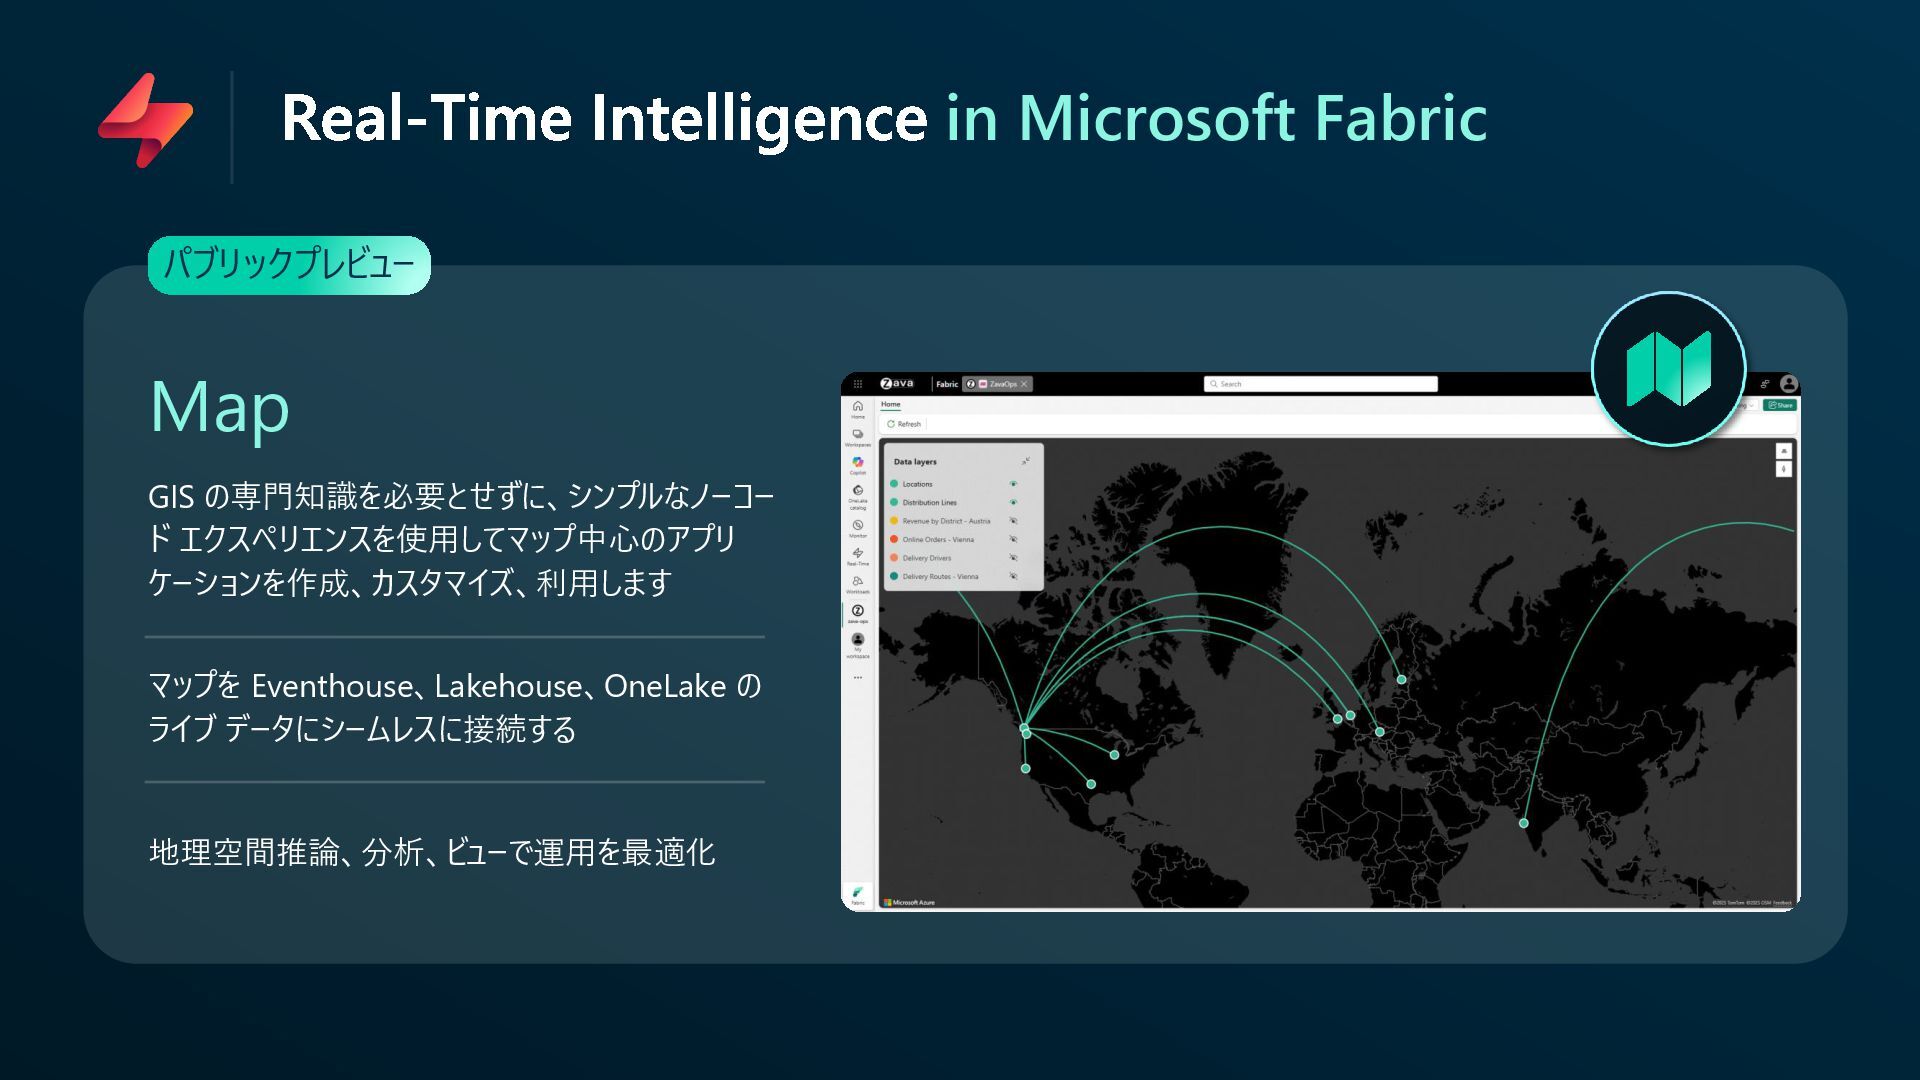Click the Refresh button
The height and width of the screenshot is (1080, 1920).
coord(904,424)
